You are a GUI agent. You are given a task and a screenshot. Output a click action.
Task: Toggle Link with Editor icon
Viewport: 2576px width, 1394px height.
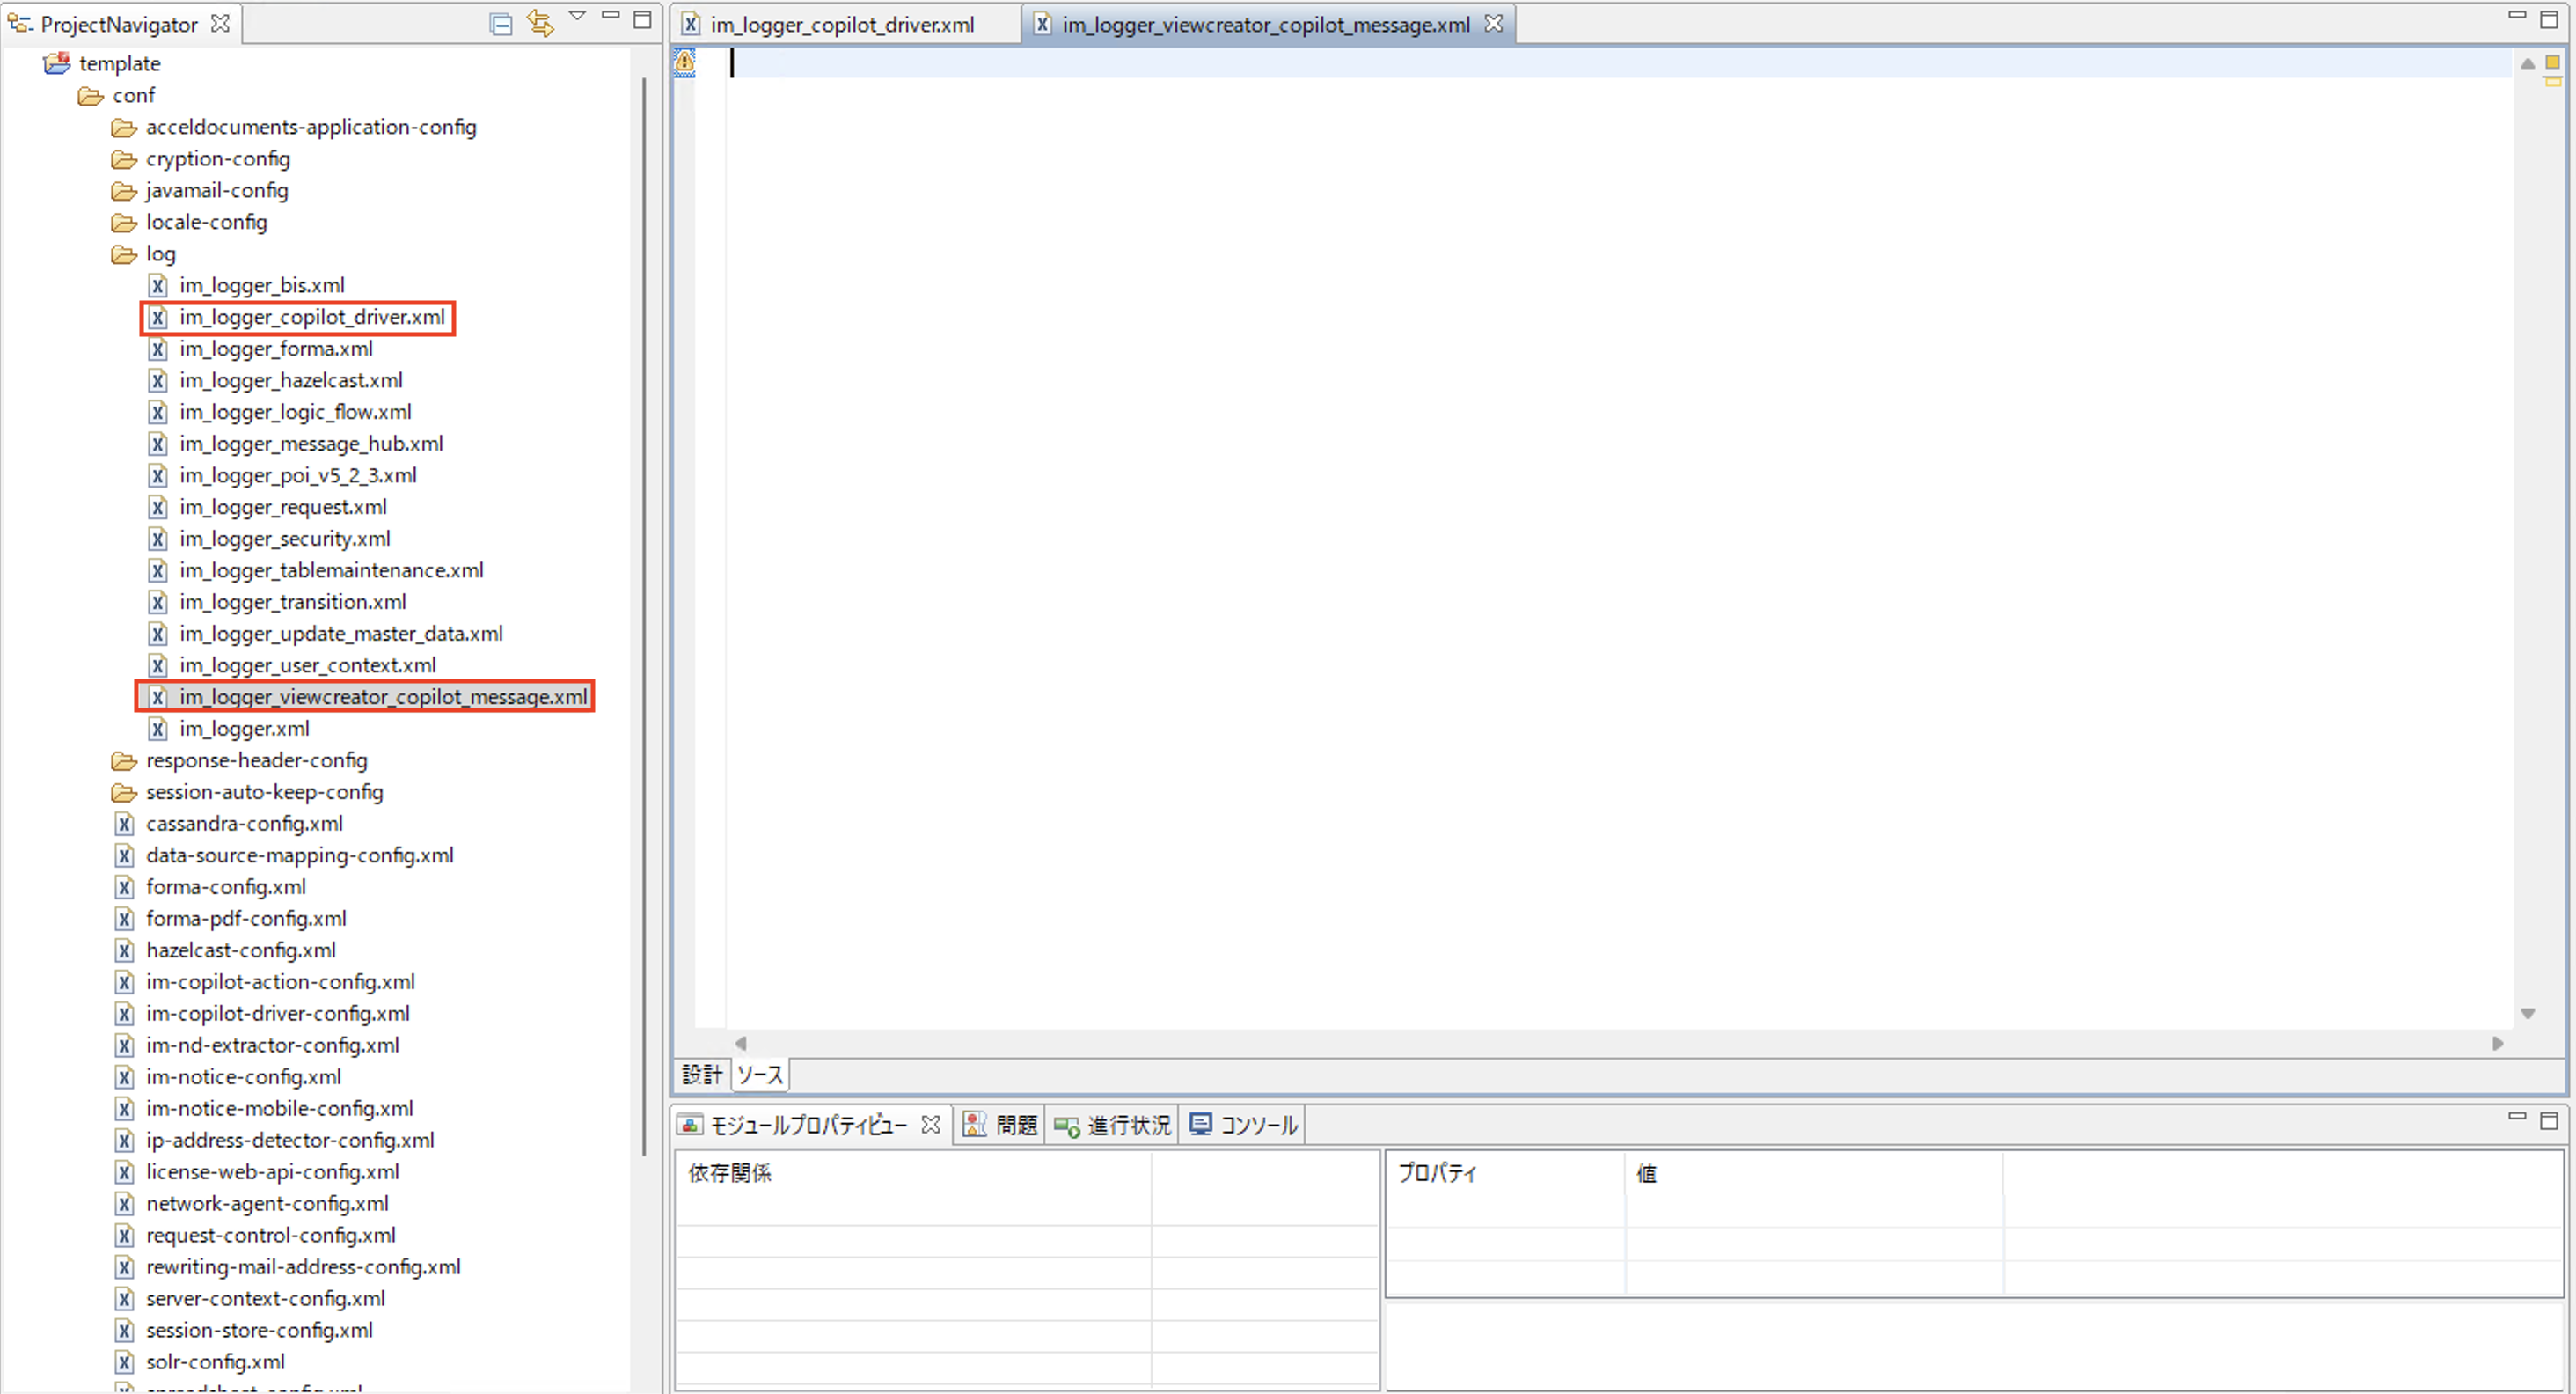540,24
